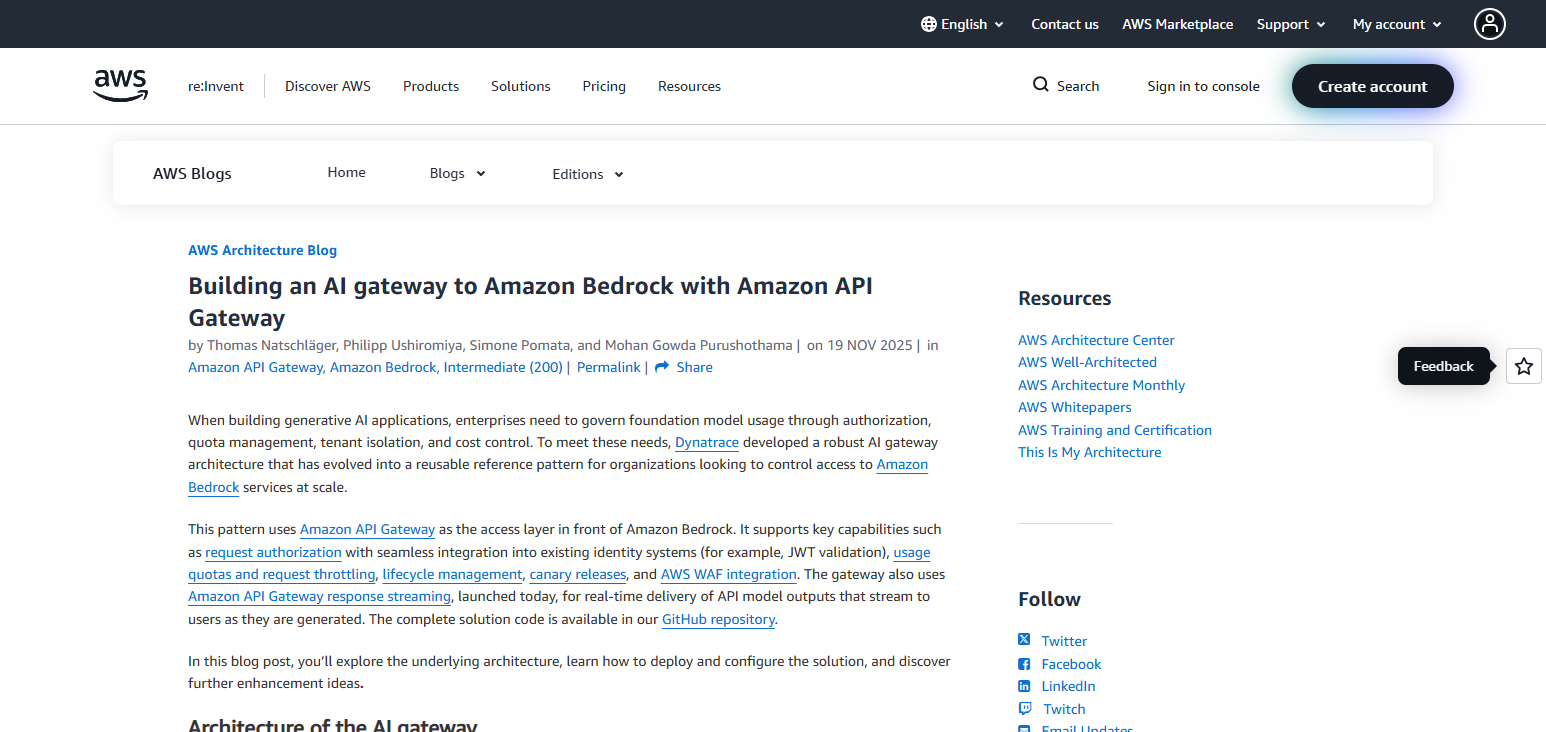Open AWS Marketplace link
Image resolution: width=1546 pixels, height=732 pixels.
[x=1177, y=24]
